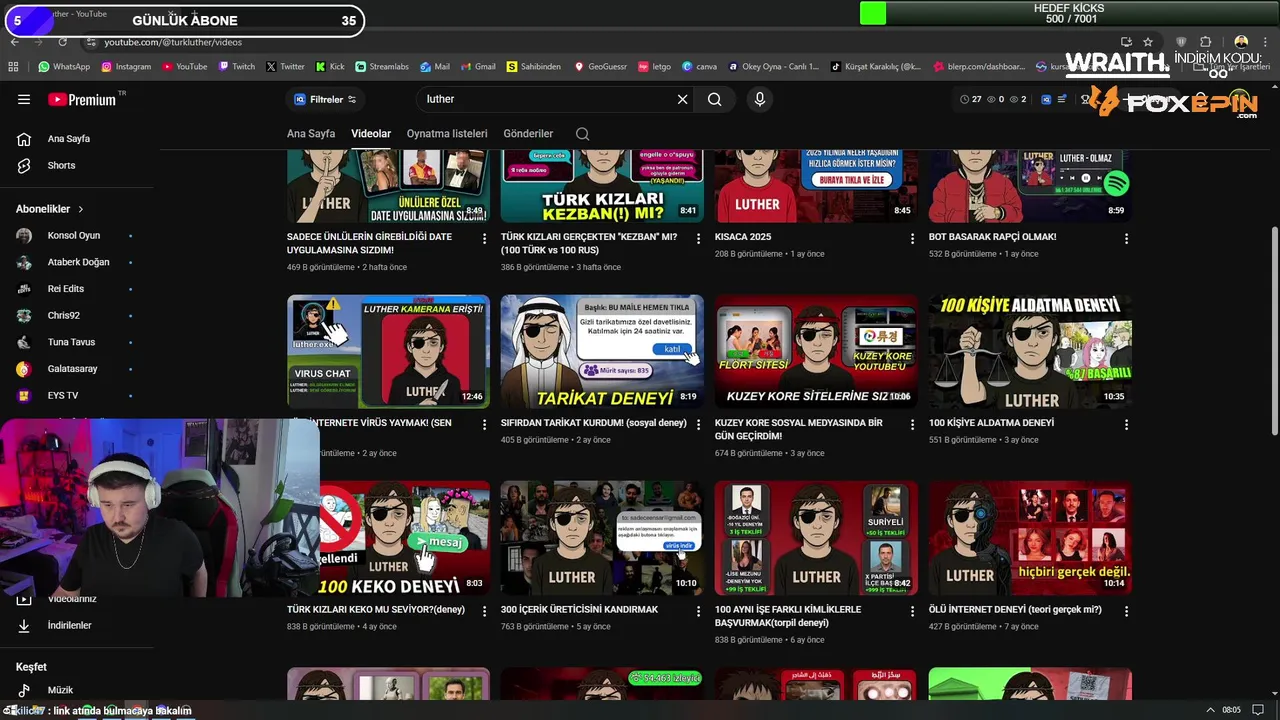Expand the Abonelikler section
This screenshot has width=1280, height=720.
50,209
